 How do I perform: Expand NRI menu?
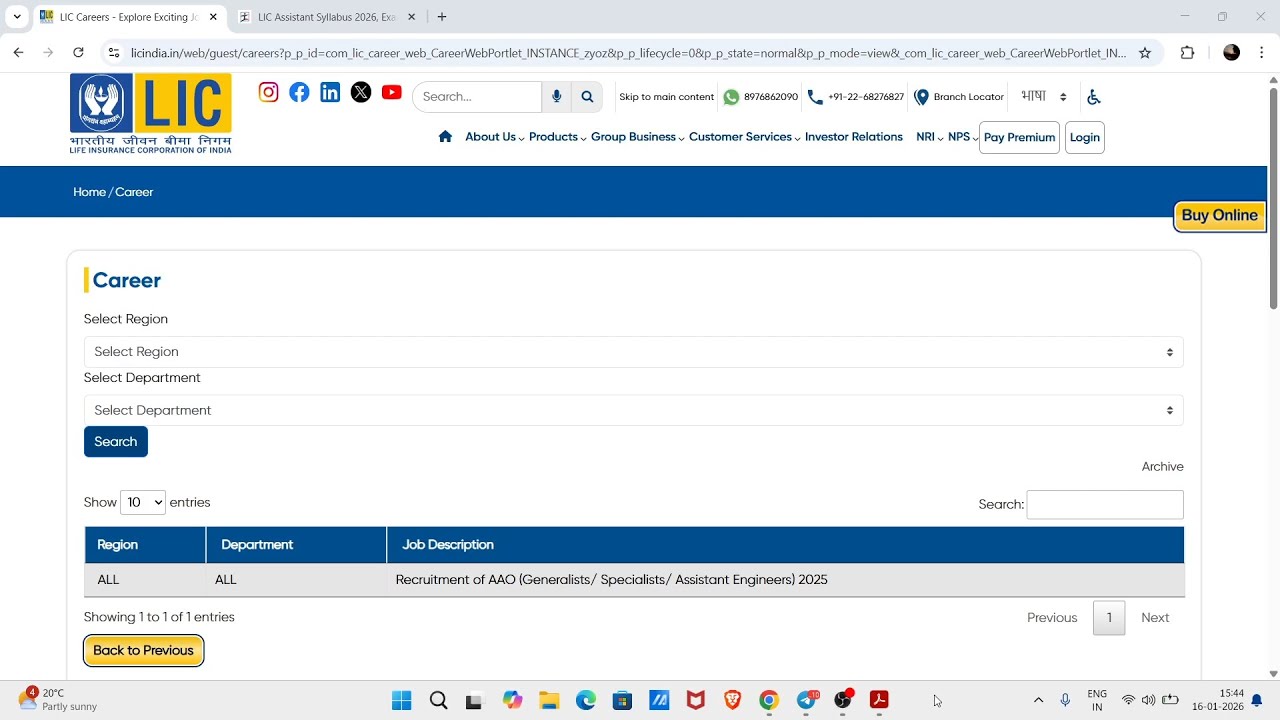point(929,137)
